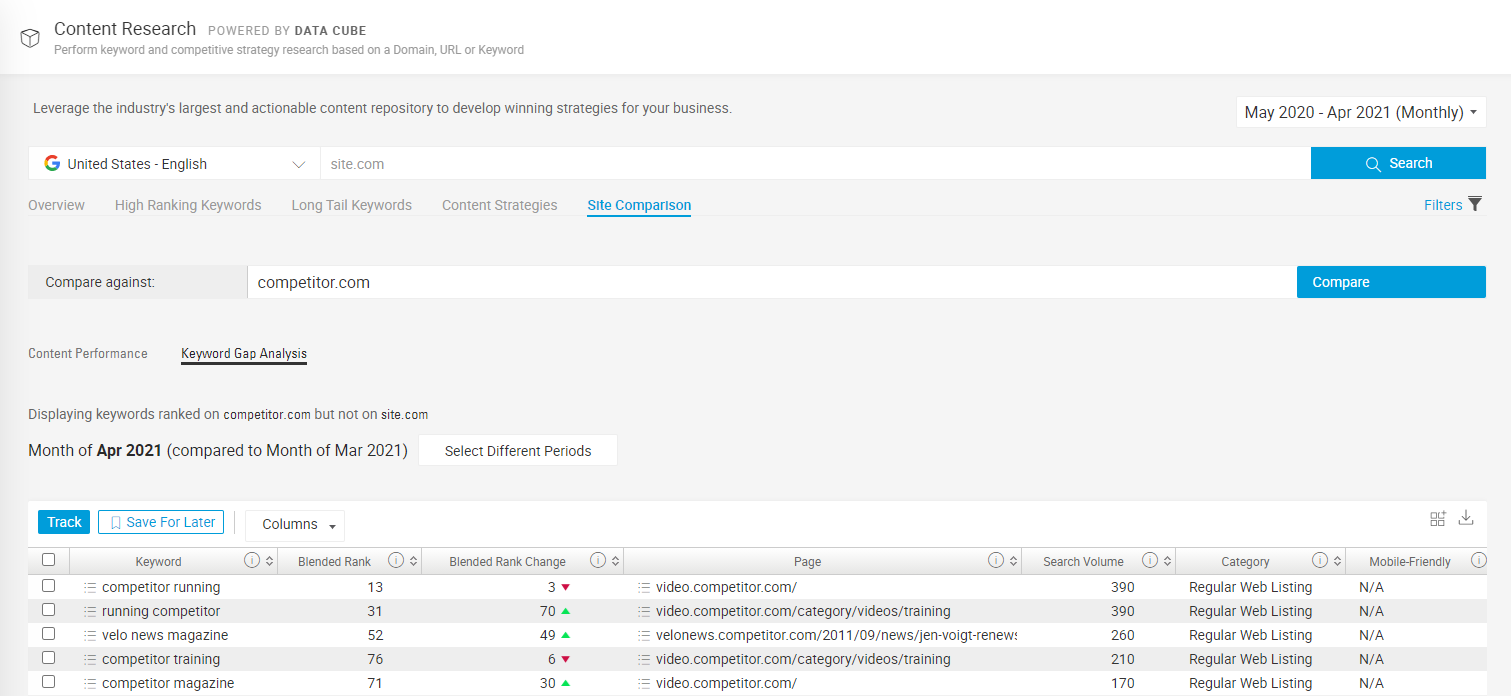Click the Compare button

coord(1390,282)
